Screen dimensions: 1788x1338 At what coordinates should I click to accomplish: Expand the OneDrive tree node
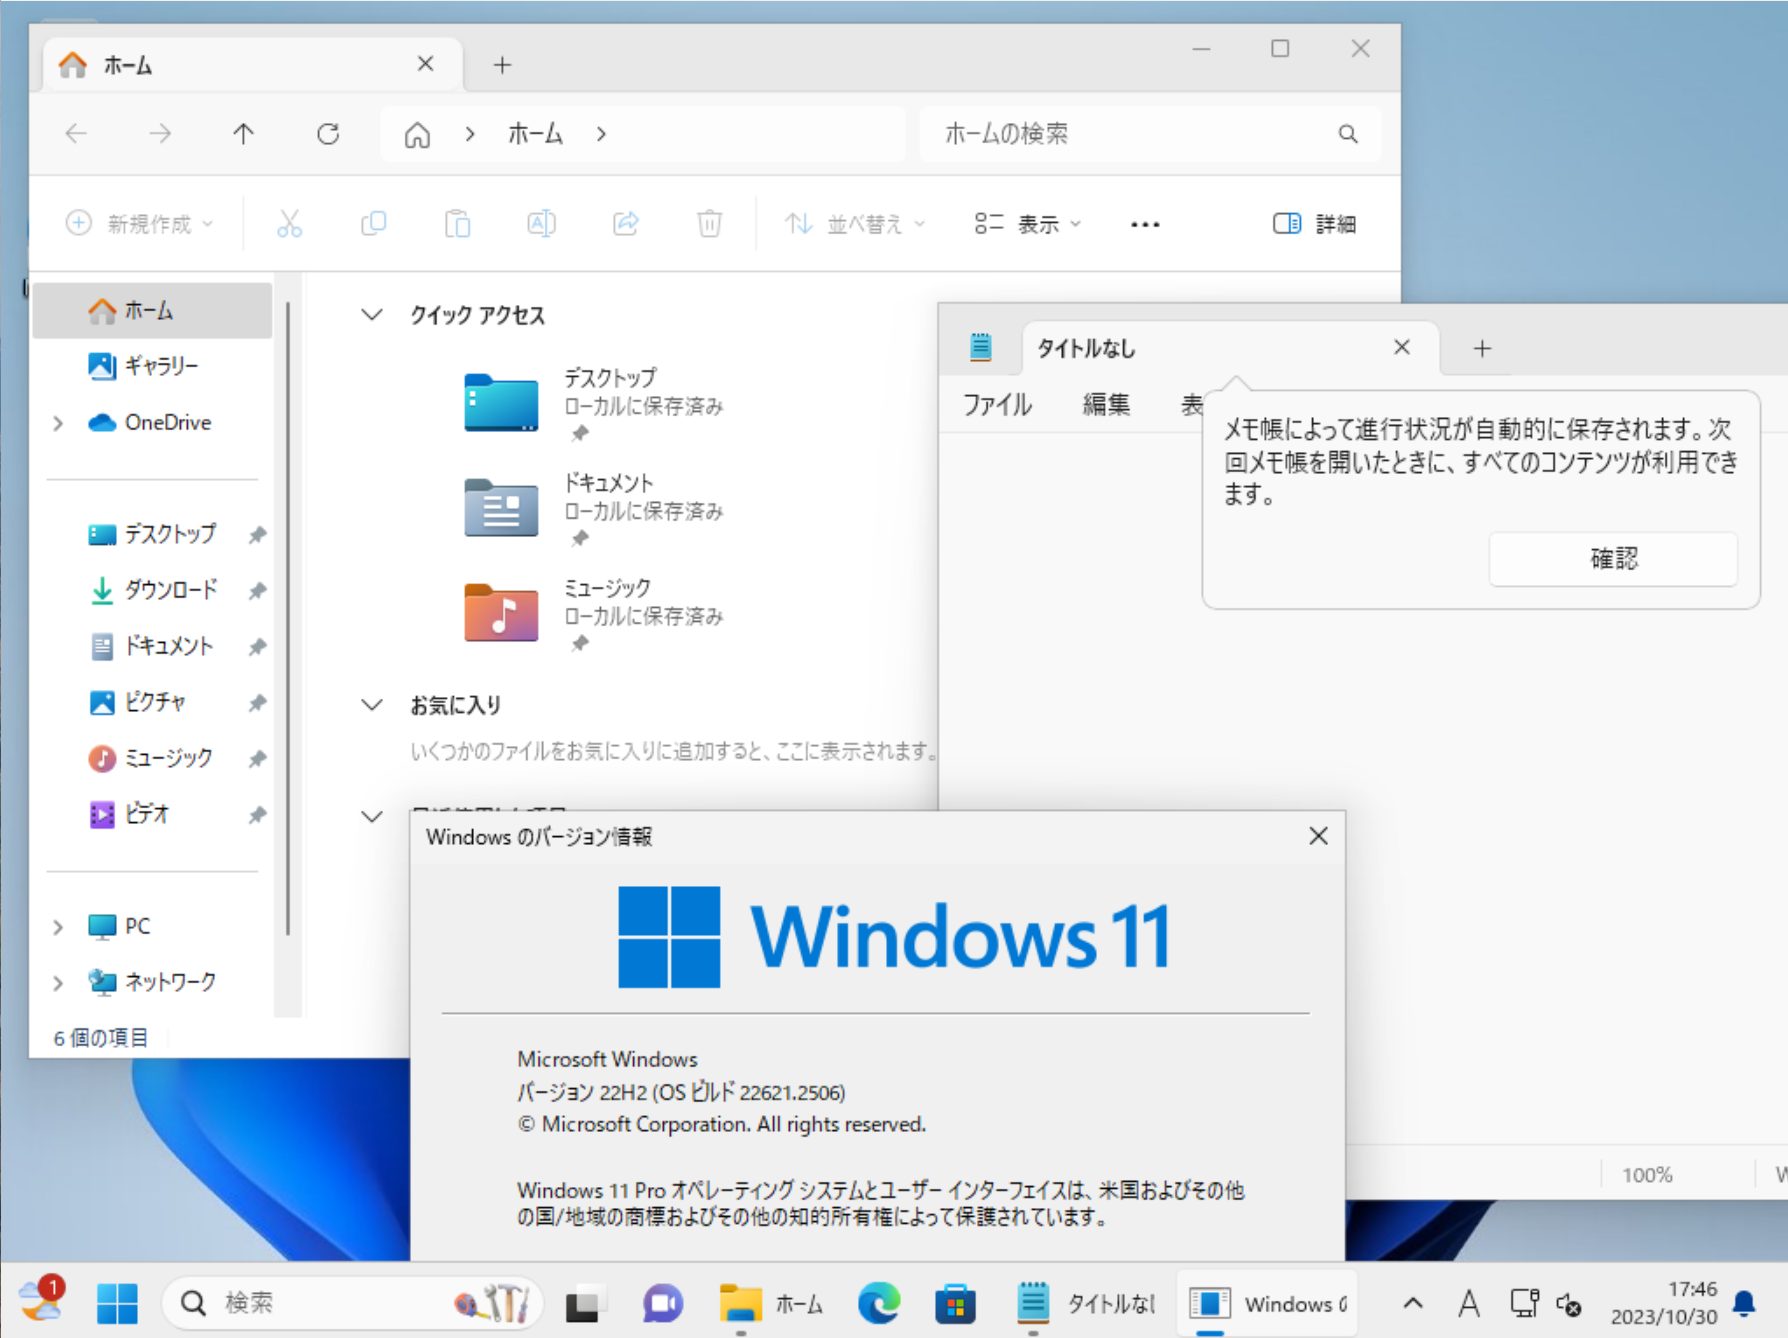tap(58, 423)
